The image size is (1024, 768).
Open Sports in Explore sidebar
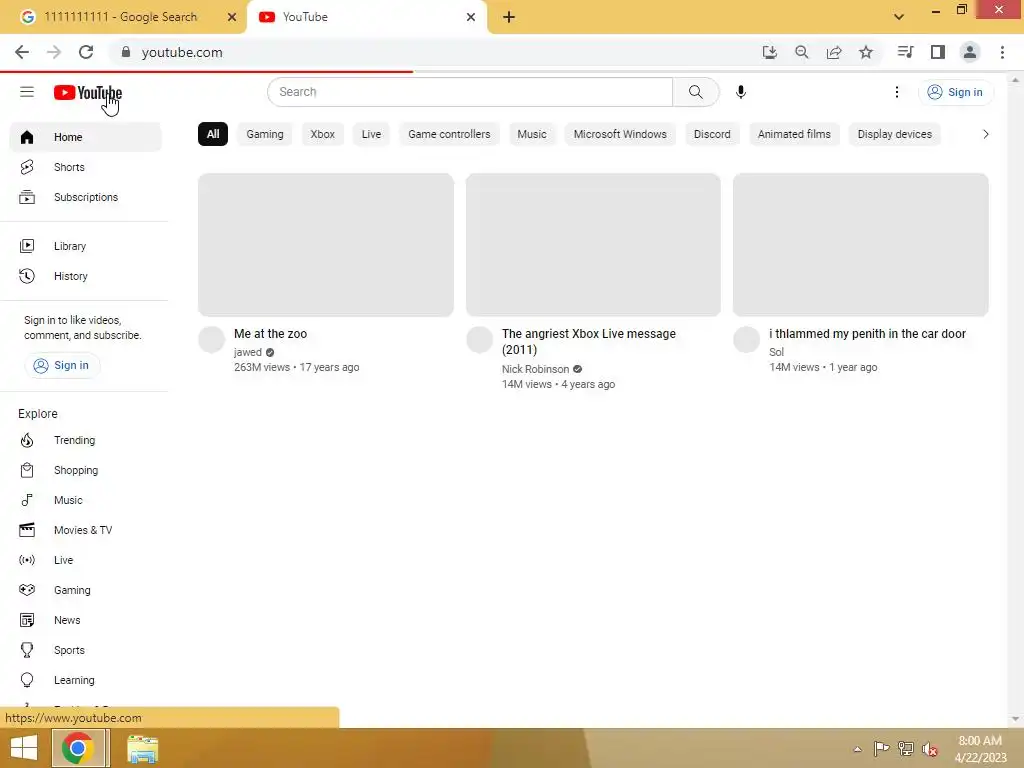tap(86, 650)
